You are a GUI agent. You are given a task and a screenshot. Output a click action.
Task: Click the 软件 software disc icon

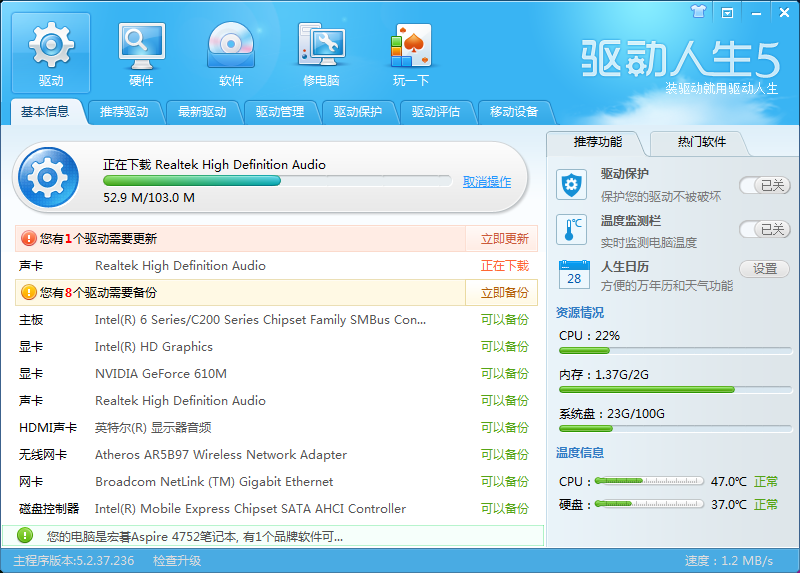click(231, 54)
